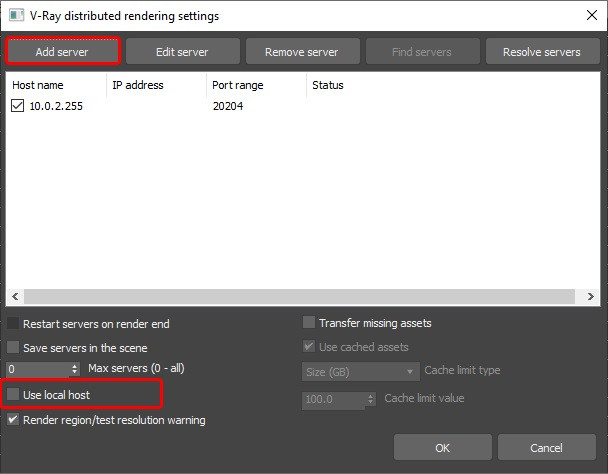Click the 20204 port range cell
608x474 pixels.
point(228,106)
